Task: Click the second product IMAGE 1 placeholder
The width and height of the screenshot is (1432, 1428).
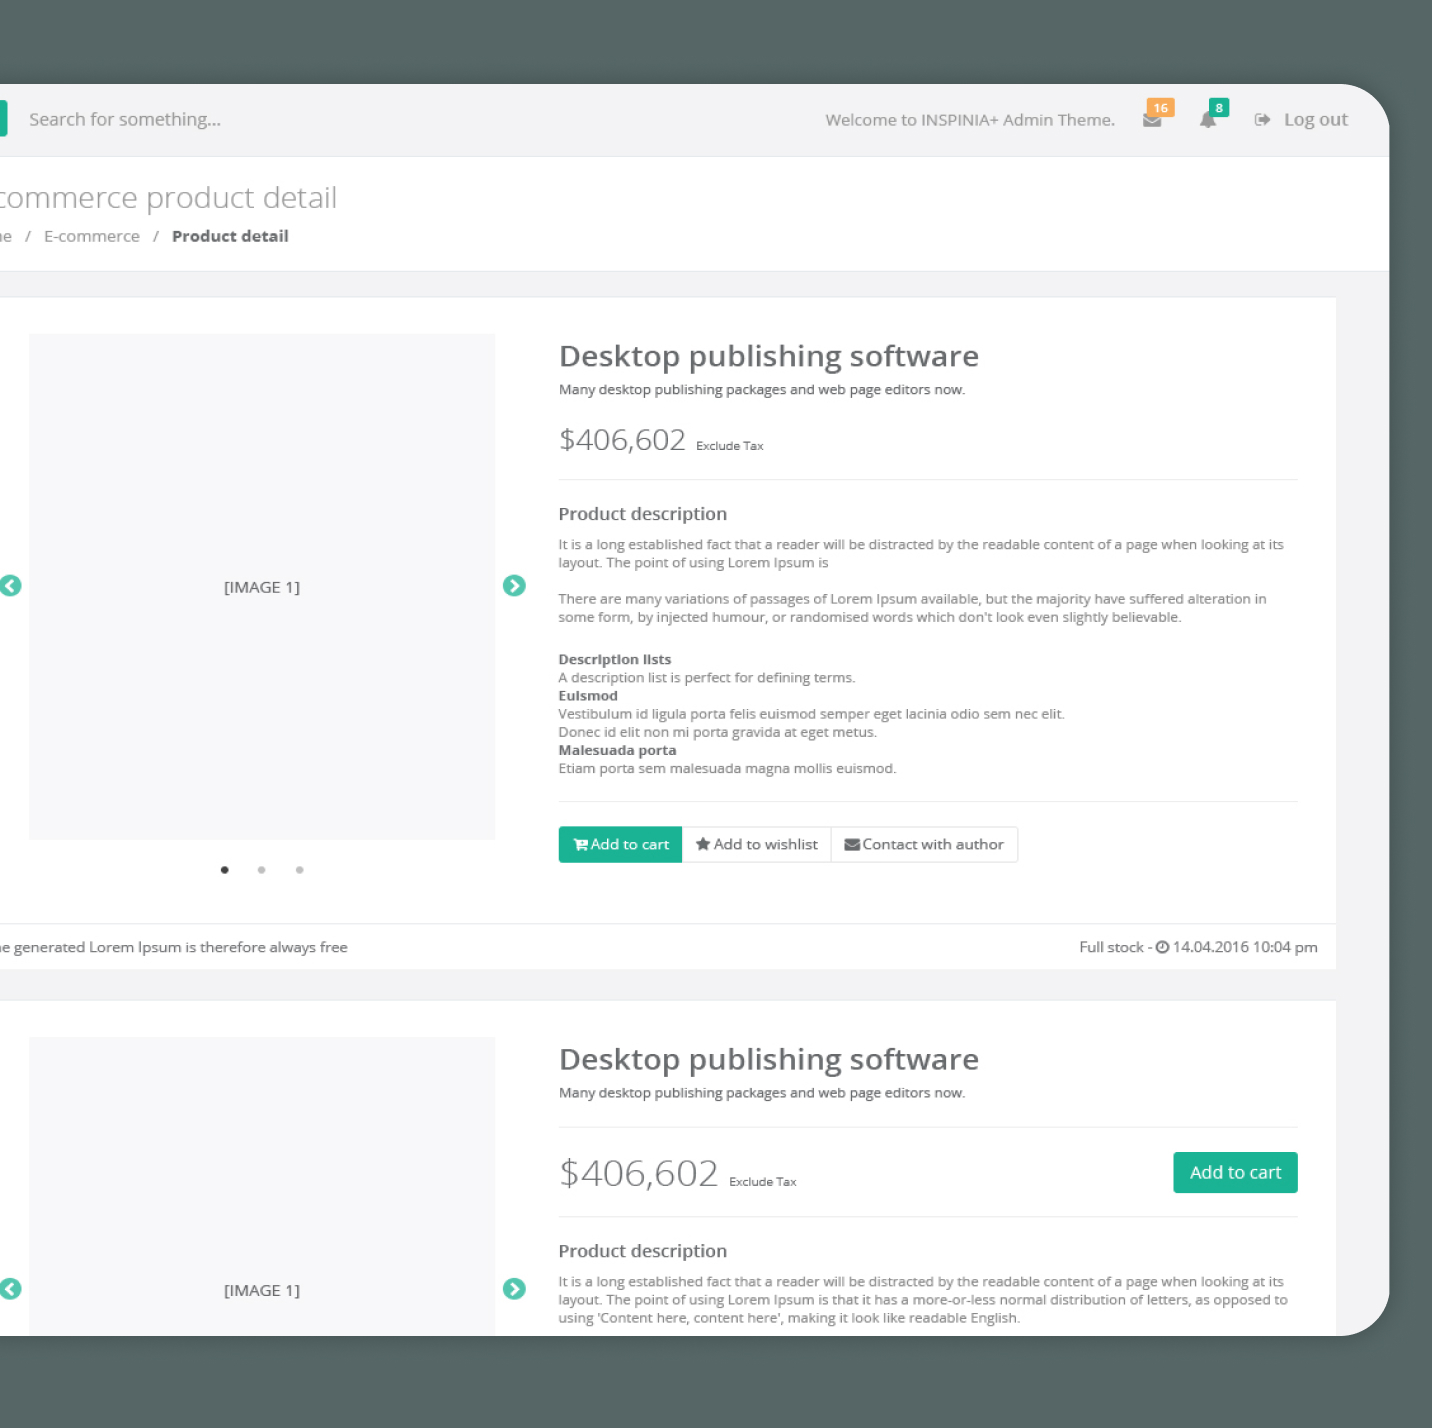Action: point(262,1290)
